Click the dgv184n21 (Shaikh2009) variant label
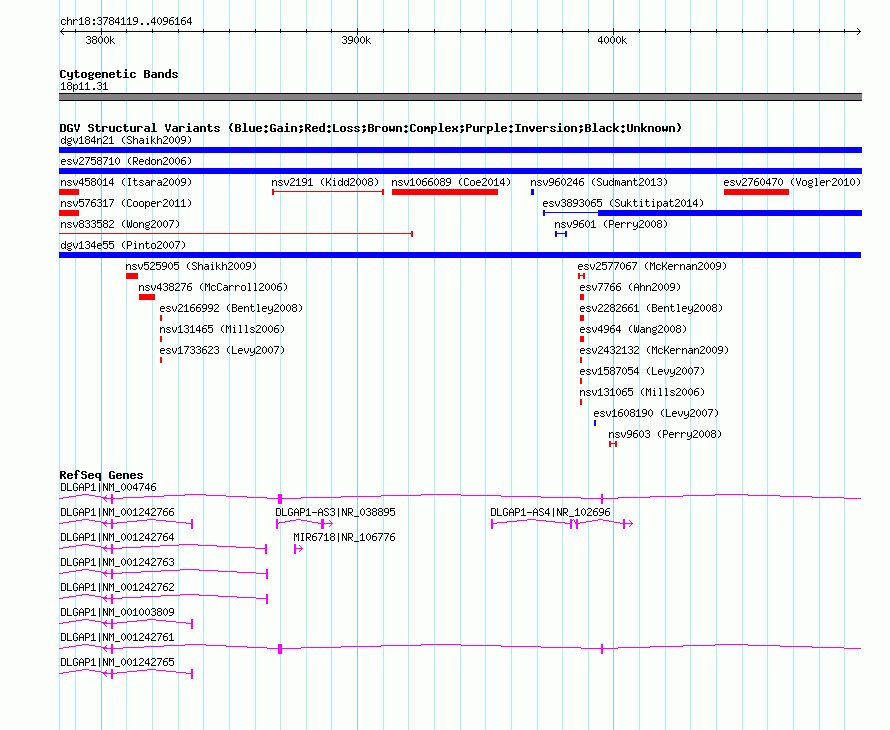 [x=126, y=140]
